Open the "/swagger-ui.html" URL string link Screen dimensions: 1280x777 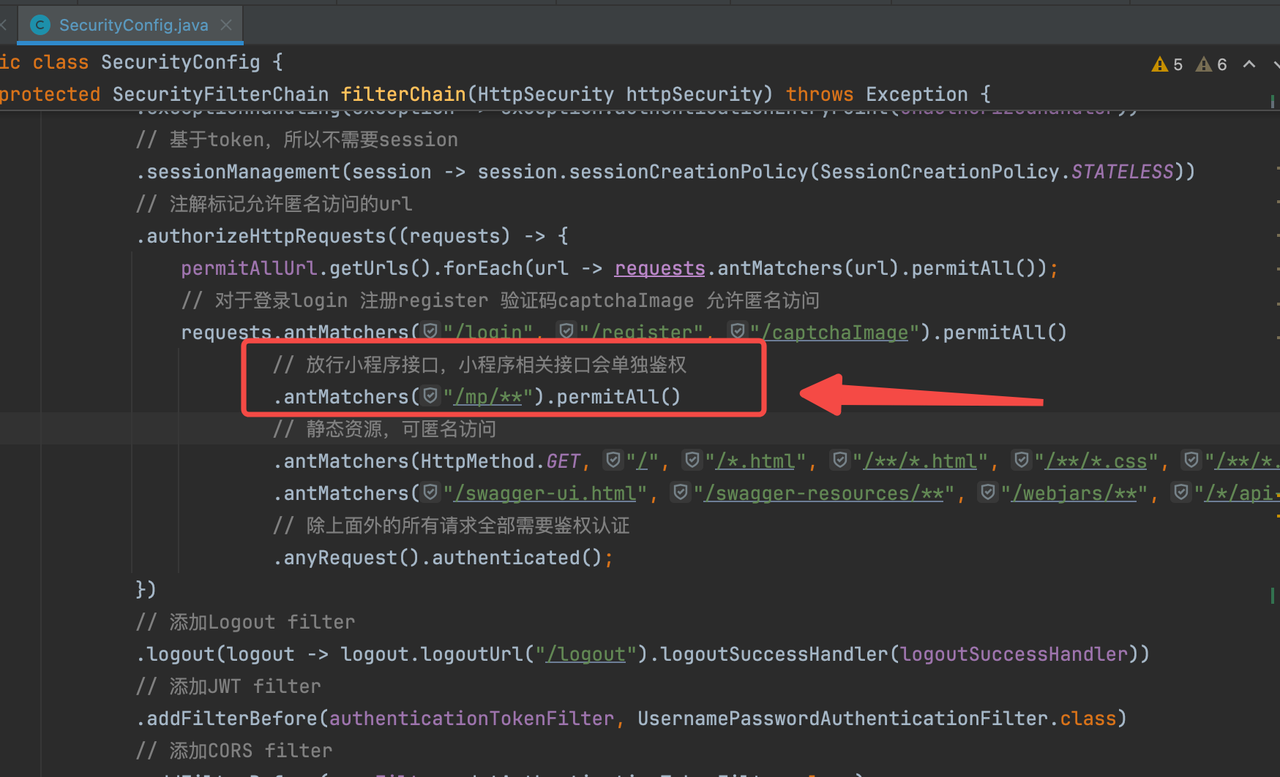[545, 493]
